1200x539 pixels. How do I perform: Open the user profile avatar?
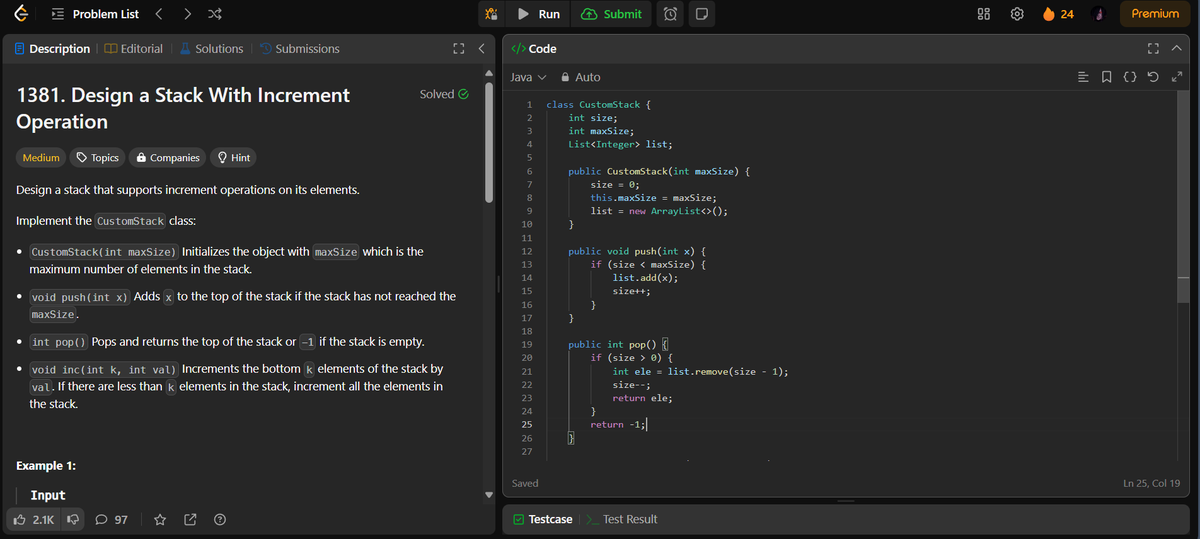(1097, 14)
